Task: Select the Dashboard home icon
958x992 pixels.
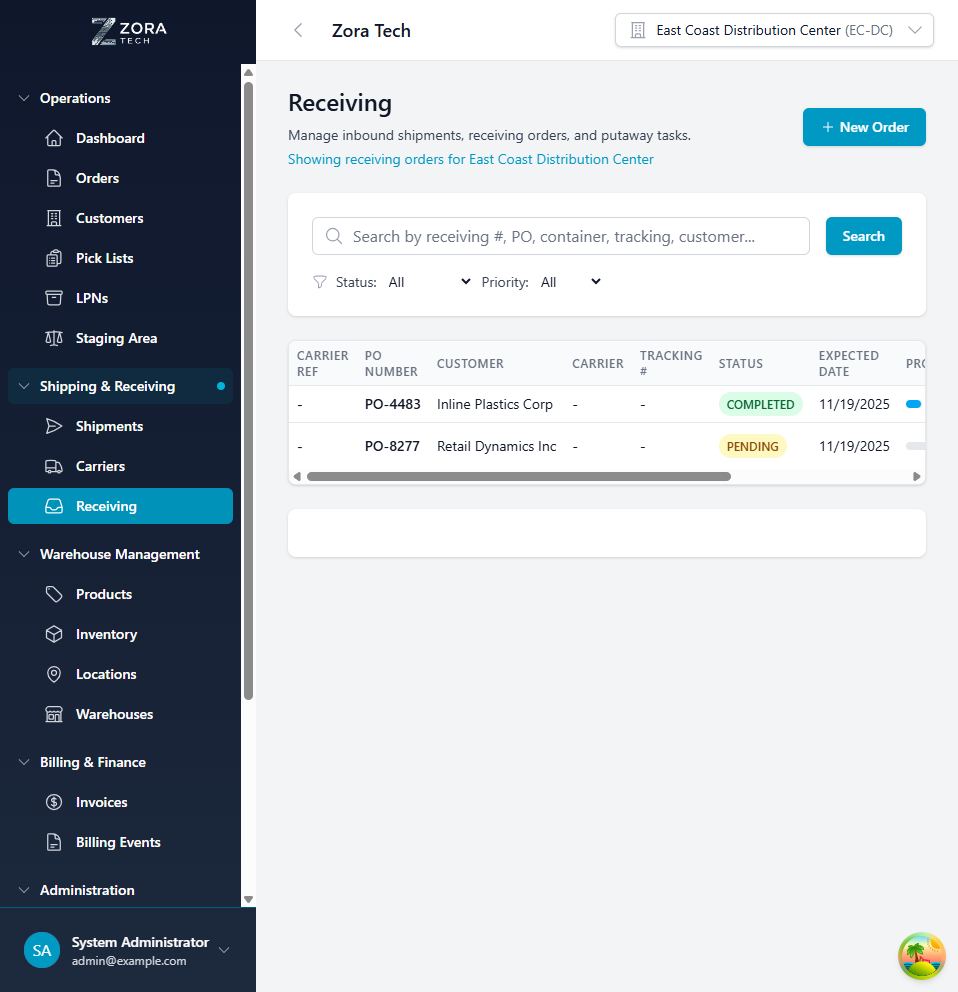Action: click(53, 138)
